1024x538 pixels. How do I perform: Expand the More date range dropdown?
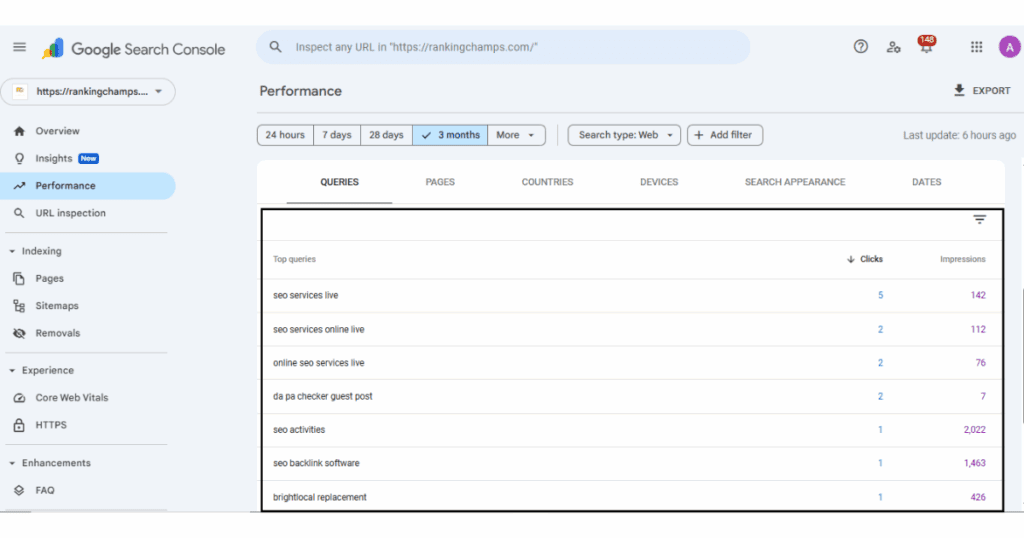(516, 135)
